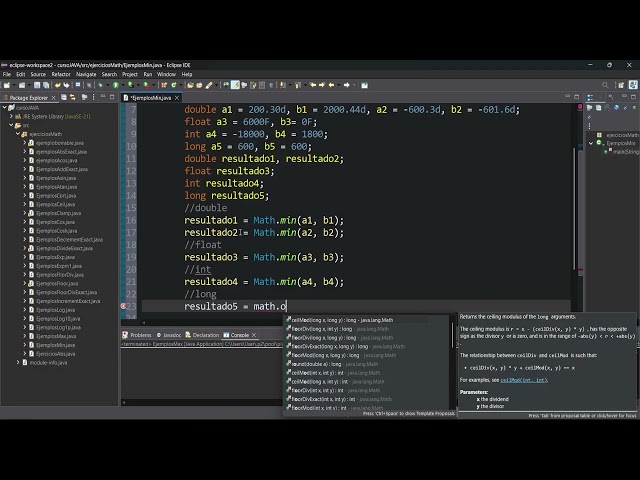Collapse the cursoJAVA project node

click(5, 108)
